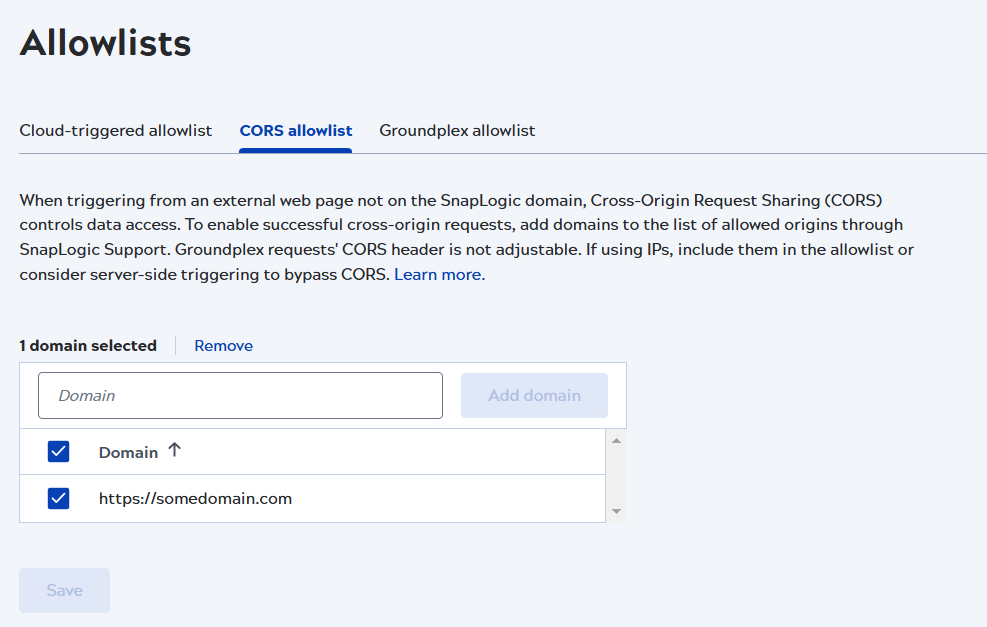Click the Domain column sort arrow
Image resolution: width=987 pixels, height=627 pixels.
point(174,451)
